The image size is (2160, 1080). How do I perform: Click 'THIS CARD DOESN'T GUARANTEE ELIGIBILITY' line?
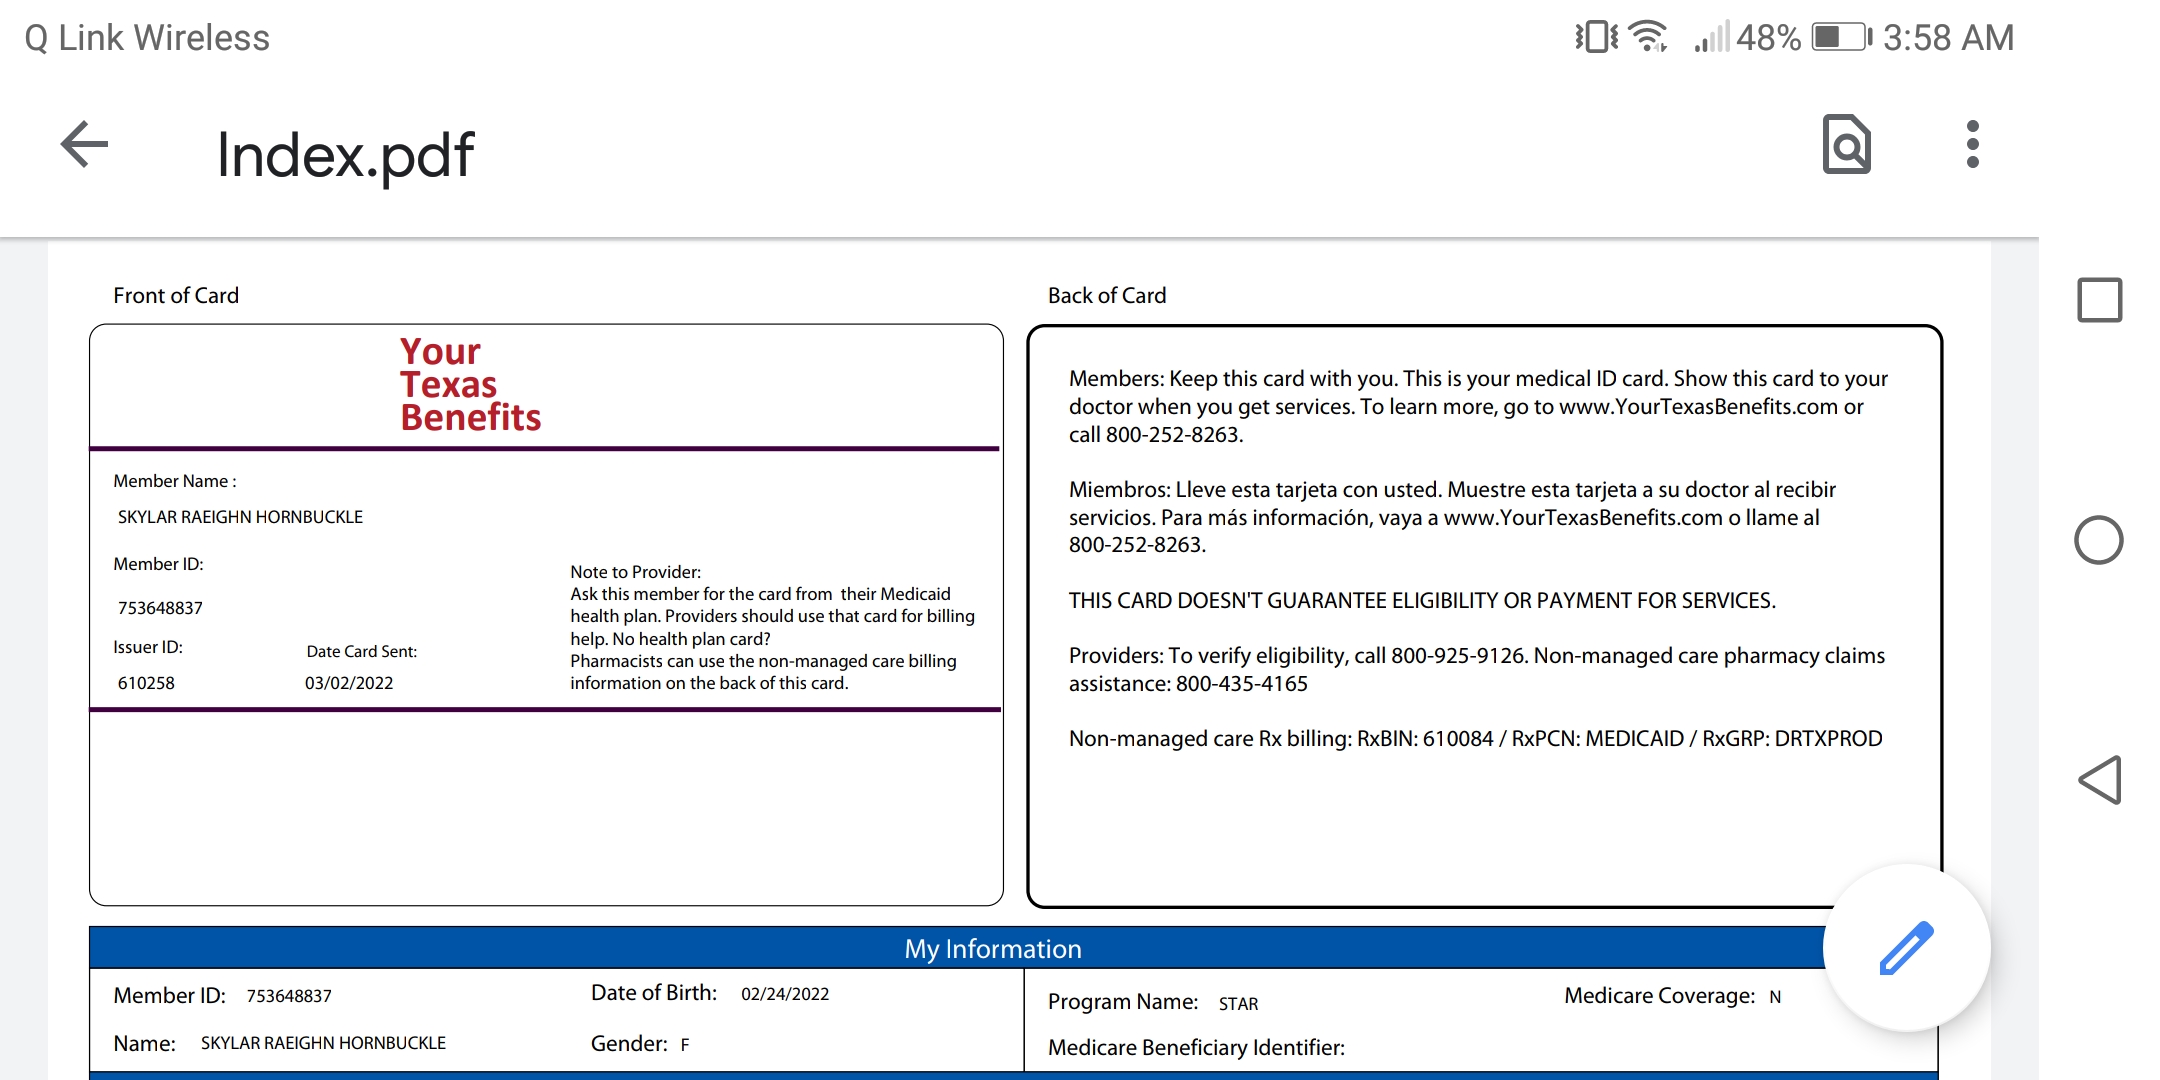1422,600
